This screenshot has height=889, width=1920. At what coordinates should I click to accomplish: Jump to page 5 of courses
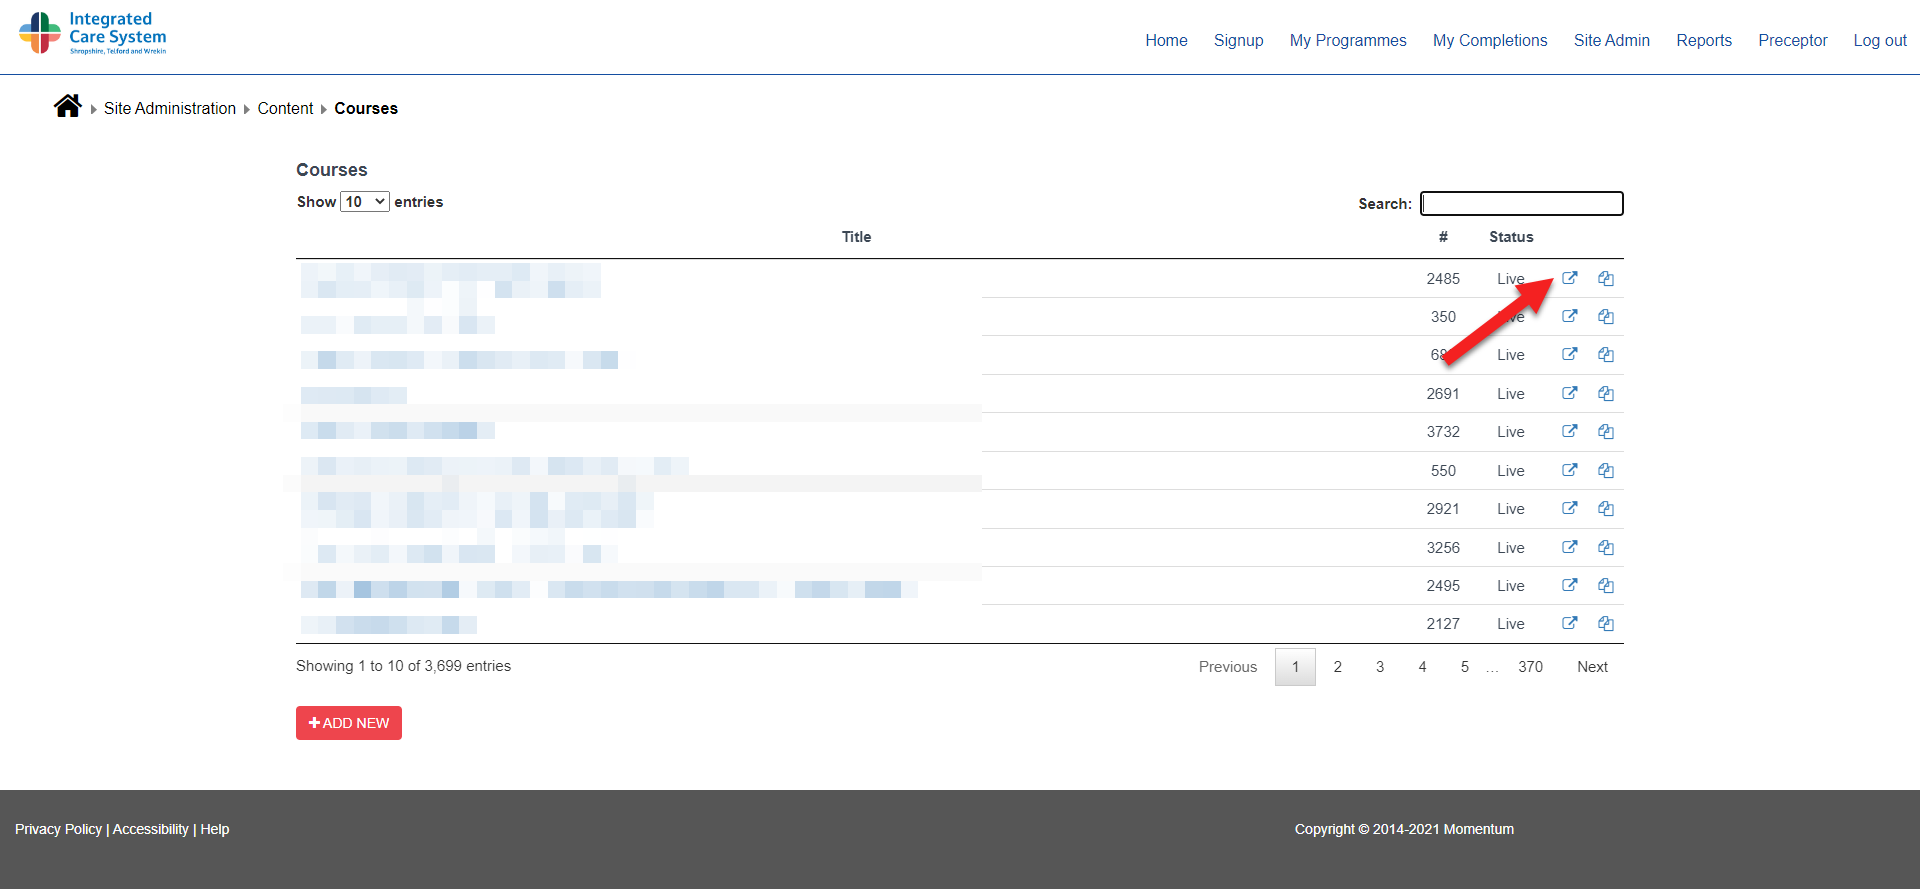point(1465,667)
